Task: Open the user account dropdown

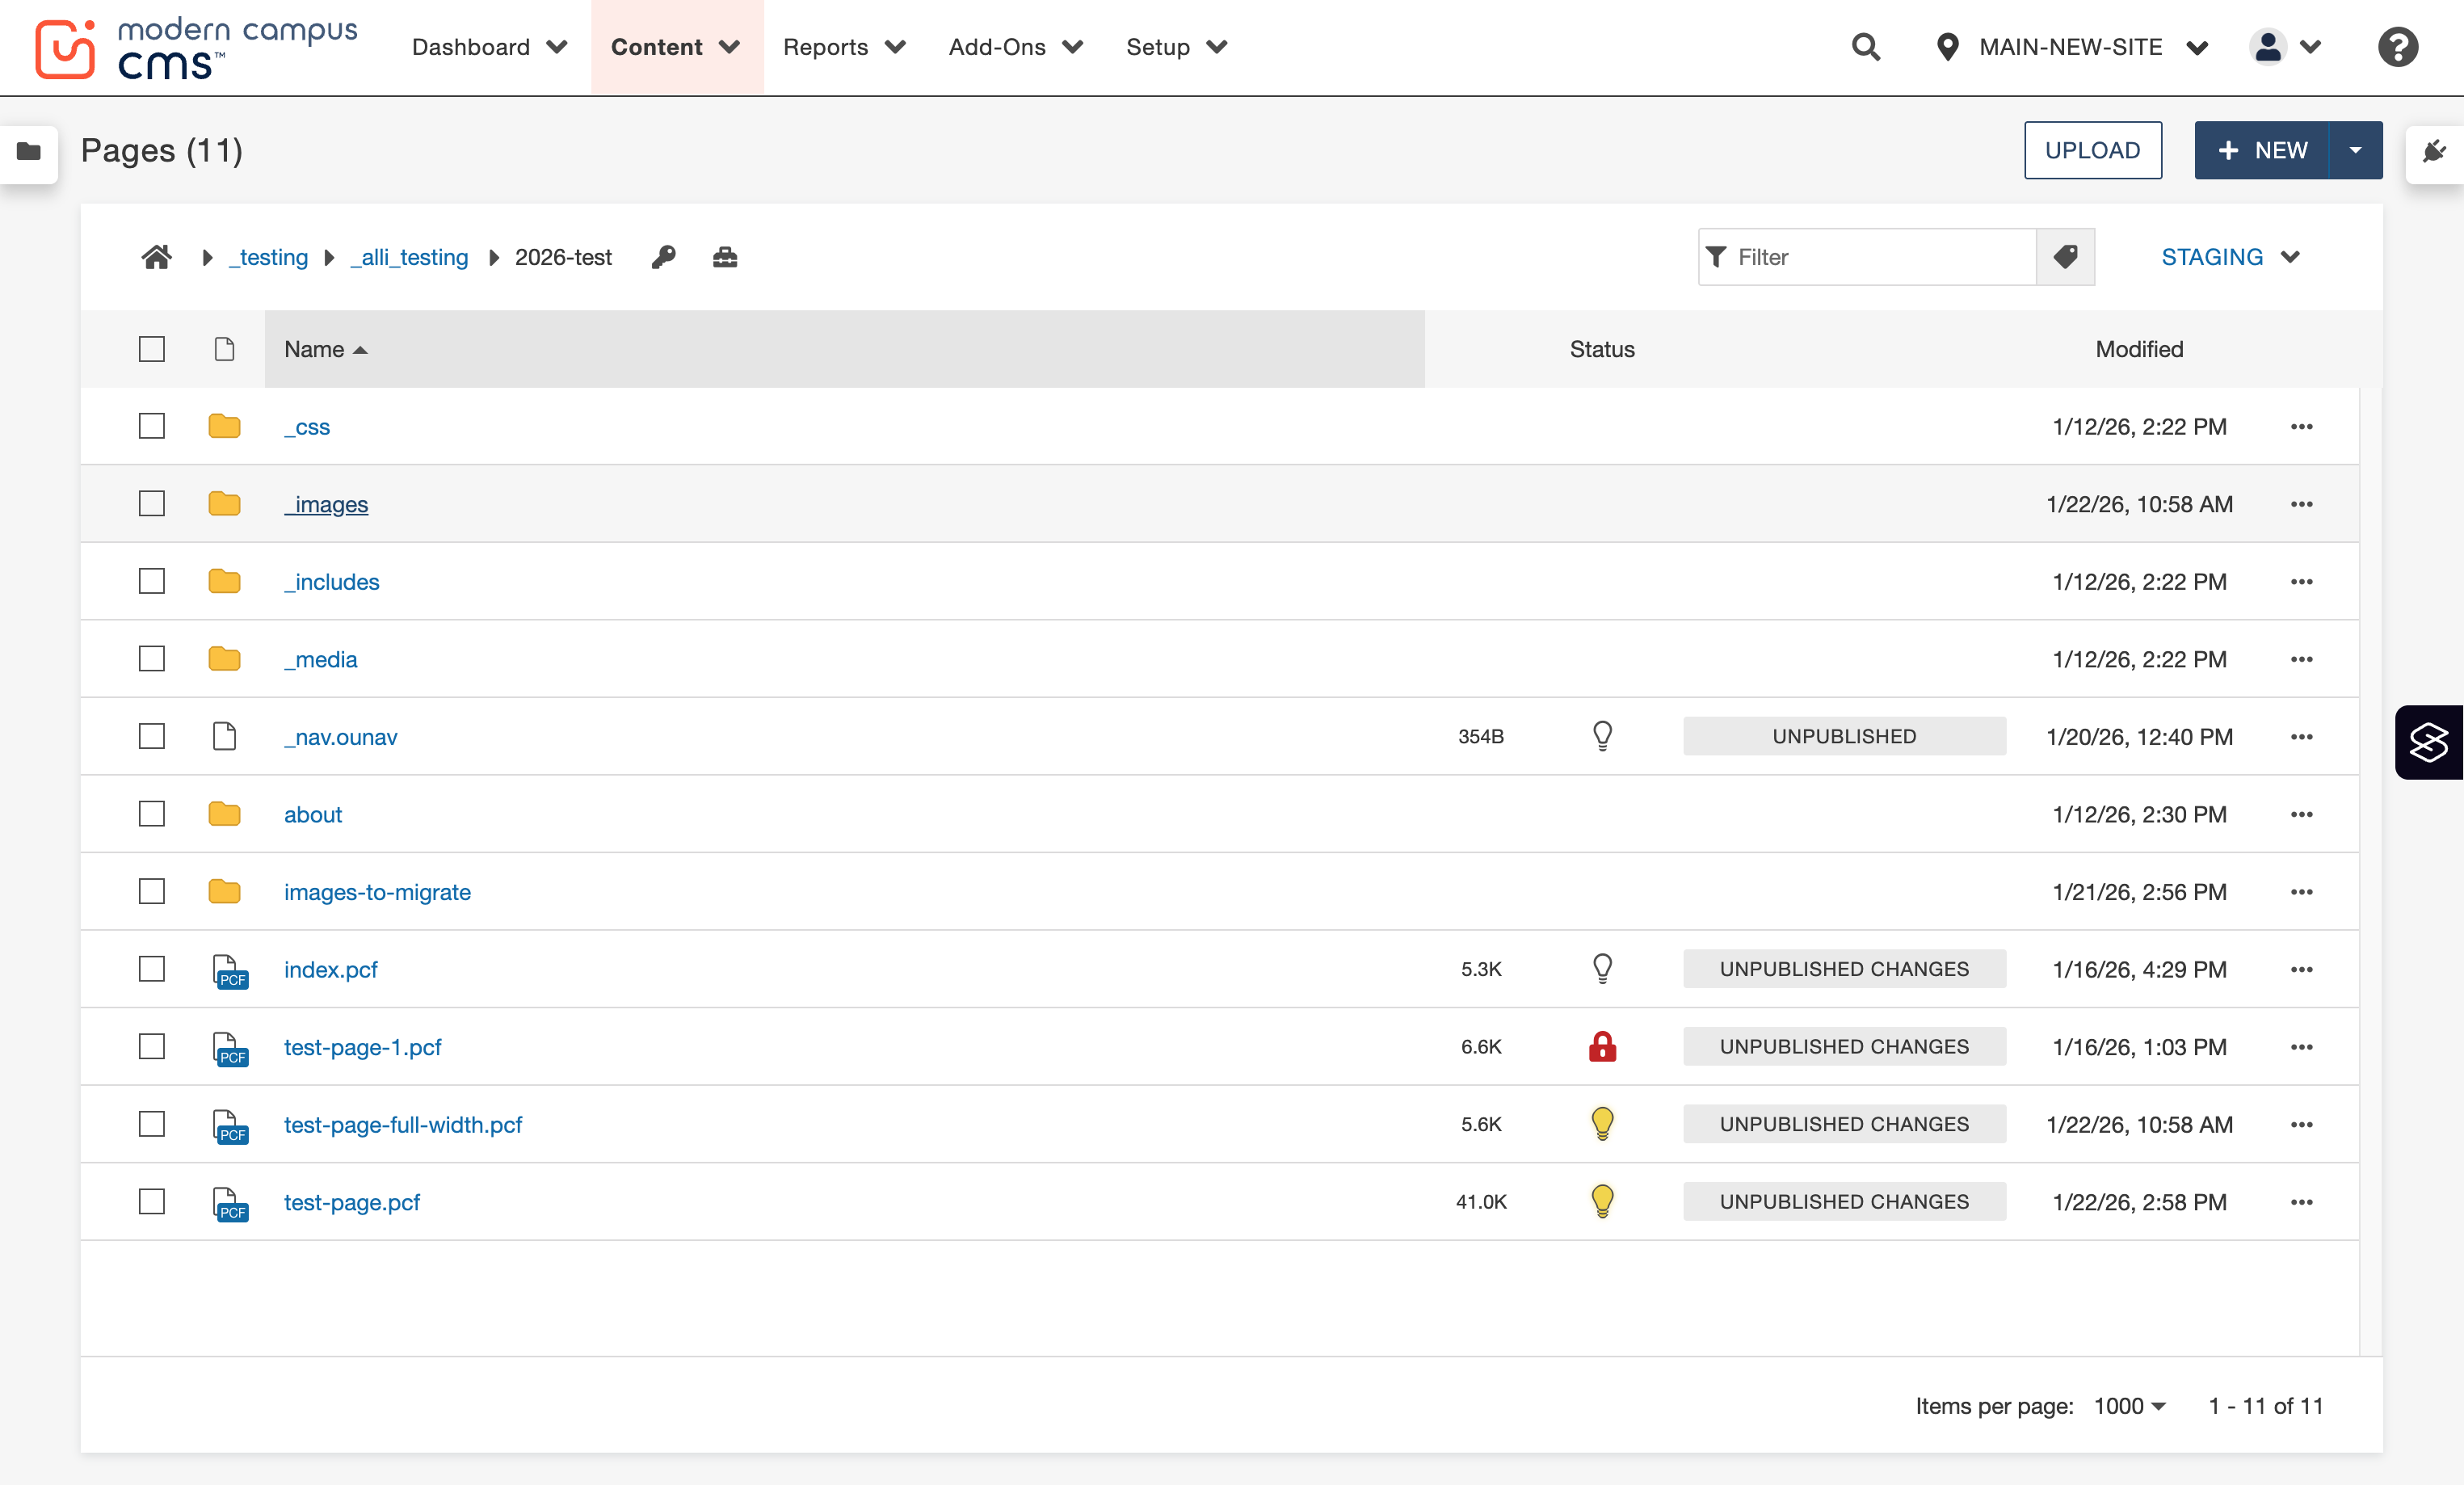Action: coord(2285,47)
